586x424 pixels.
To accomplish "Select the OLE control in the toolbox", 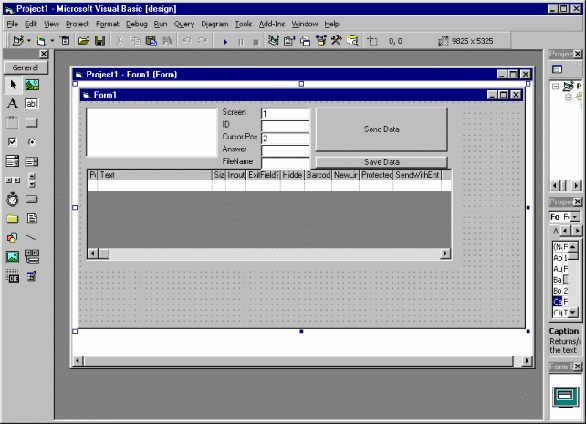I will 12,277.
